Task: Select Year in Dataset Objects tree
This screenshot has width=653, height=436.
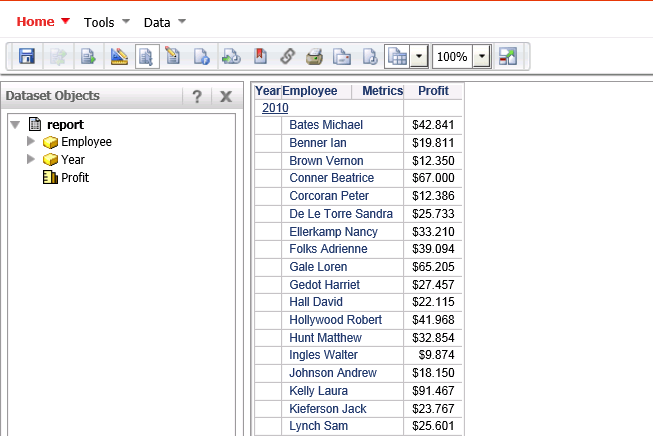Action: tap(73, 159)
